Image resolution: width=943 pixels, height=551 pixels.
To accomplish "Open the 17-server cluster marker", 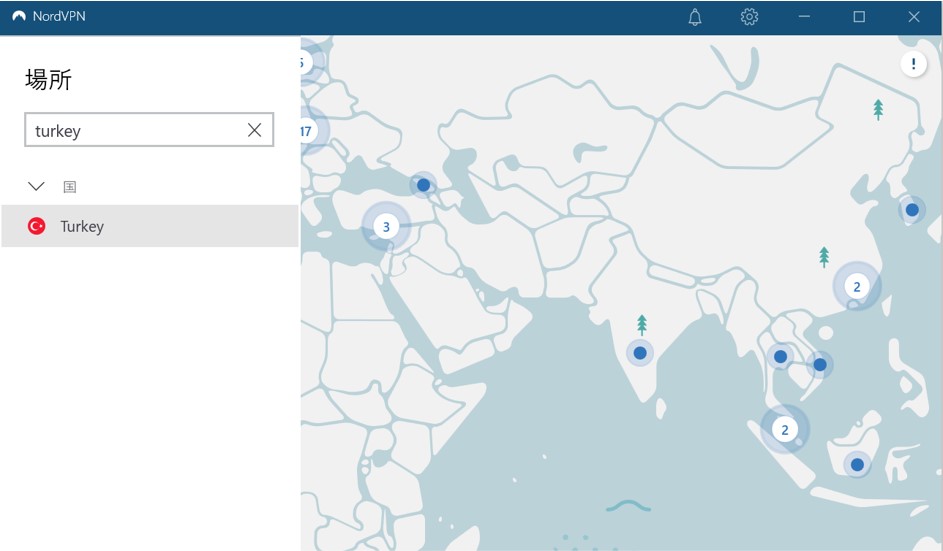I will coord(306,131).
